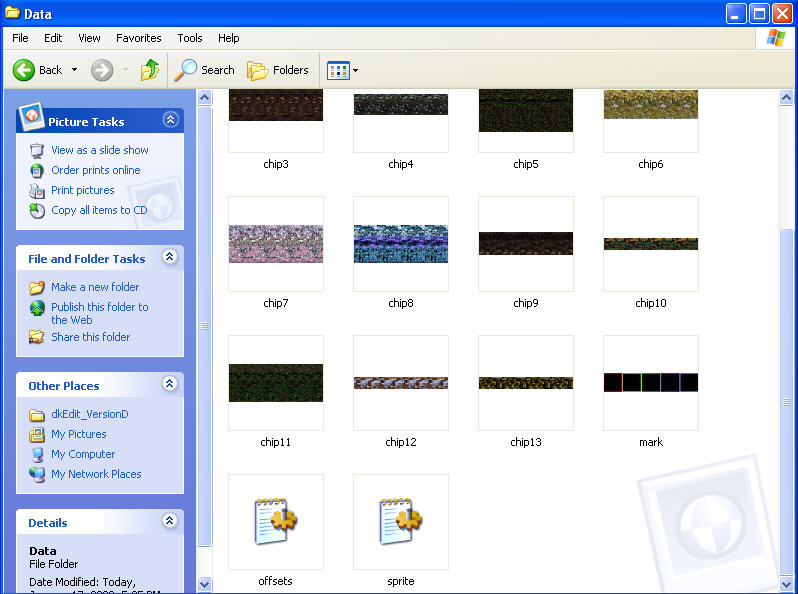798x594 pixels.
Task: Click View as a slide show link
Action: click(99, 150)
